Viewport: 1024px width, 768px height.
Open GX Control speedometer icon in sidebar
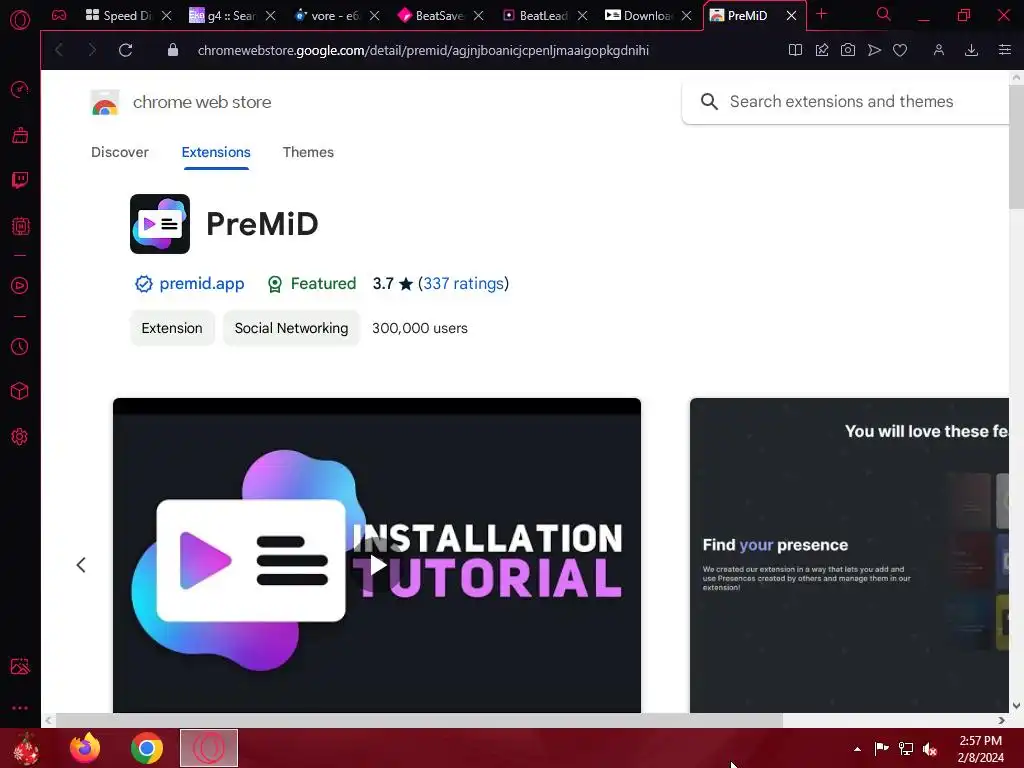pyautogui.click(x=20, y=89)
